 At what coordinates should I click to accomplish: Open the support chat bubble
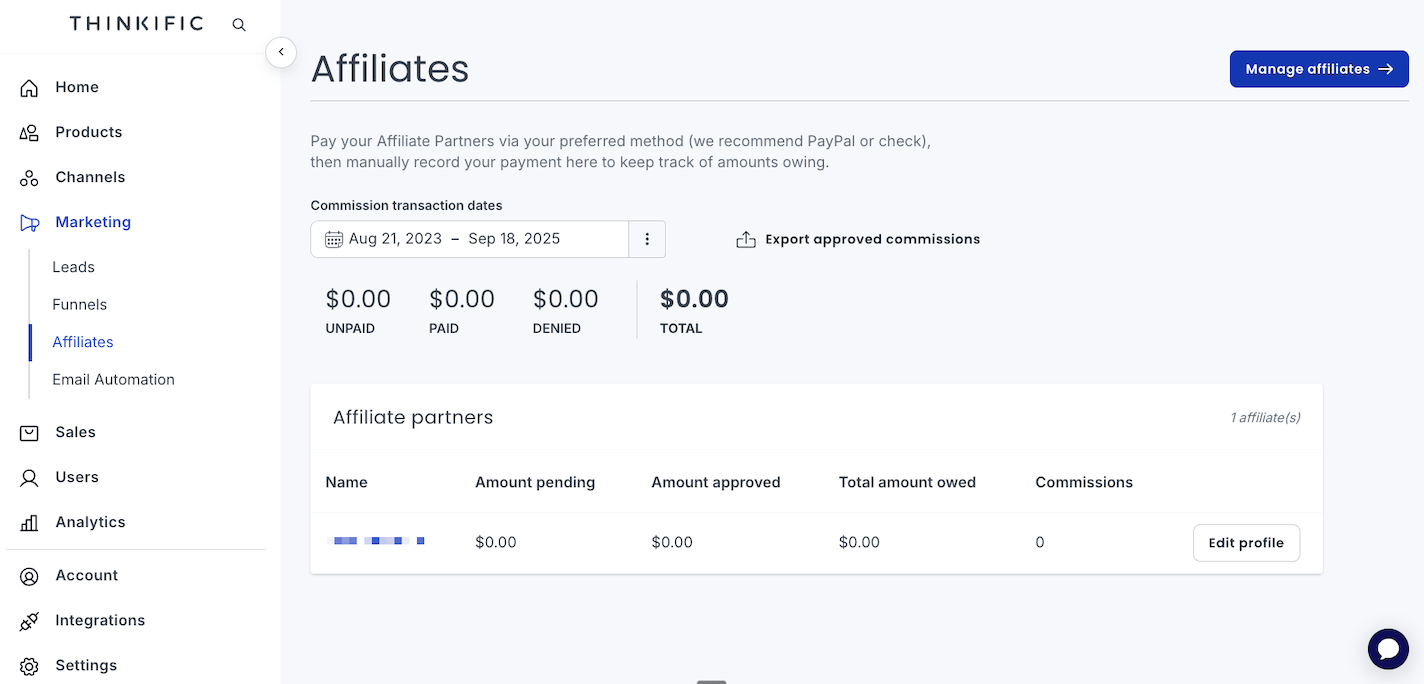coord(1388,649)
